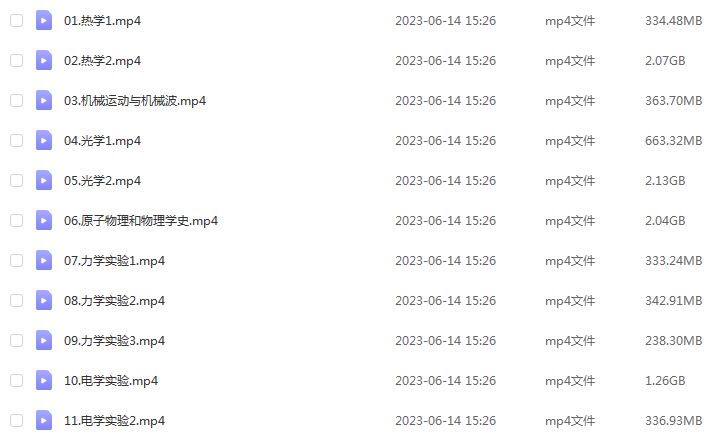Click the video icon for 02.热学2.mp4

(x=44, y=60)
